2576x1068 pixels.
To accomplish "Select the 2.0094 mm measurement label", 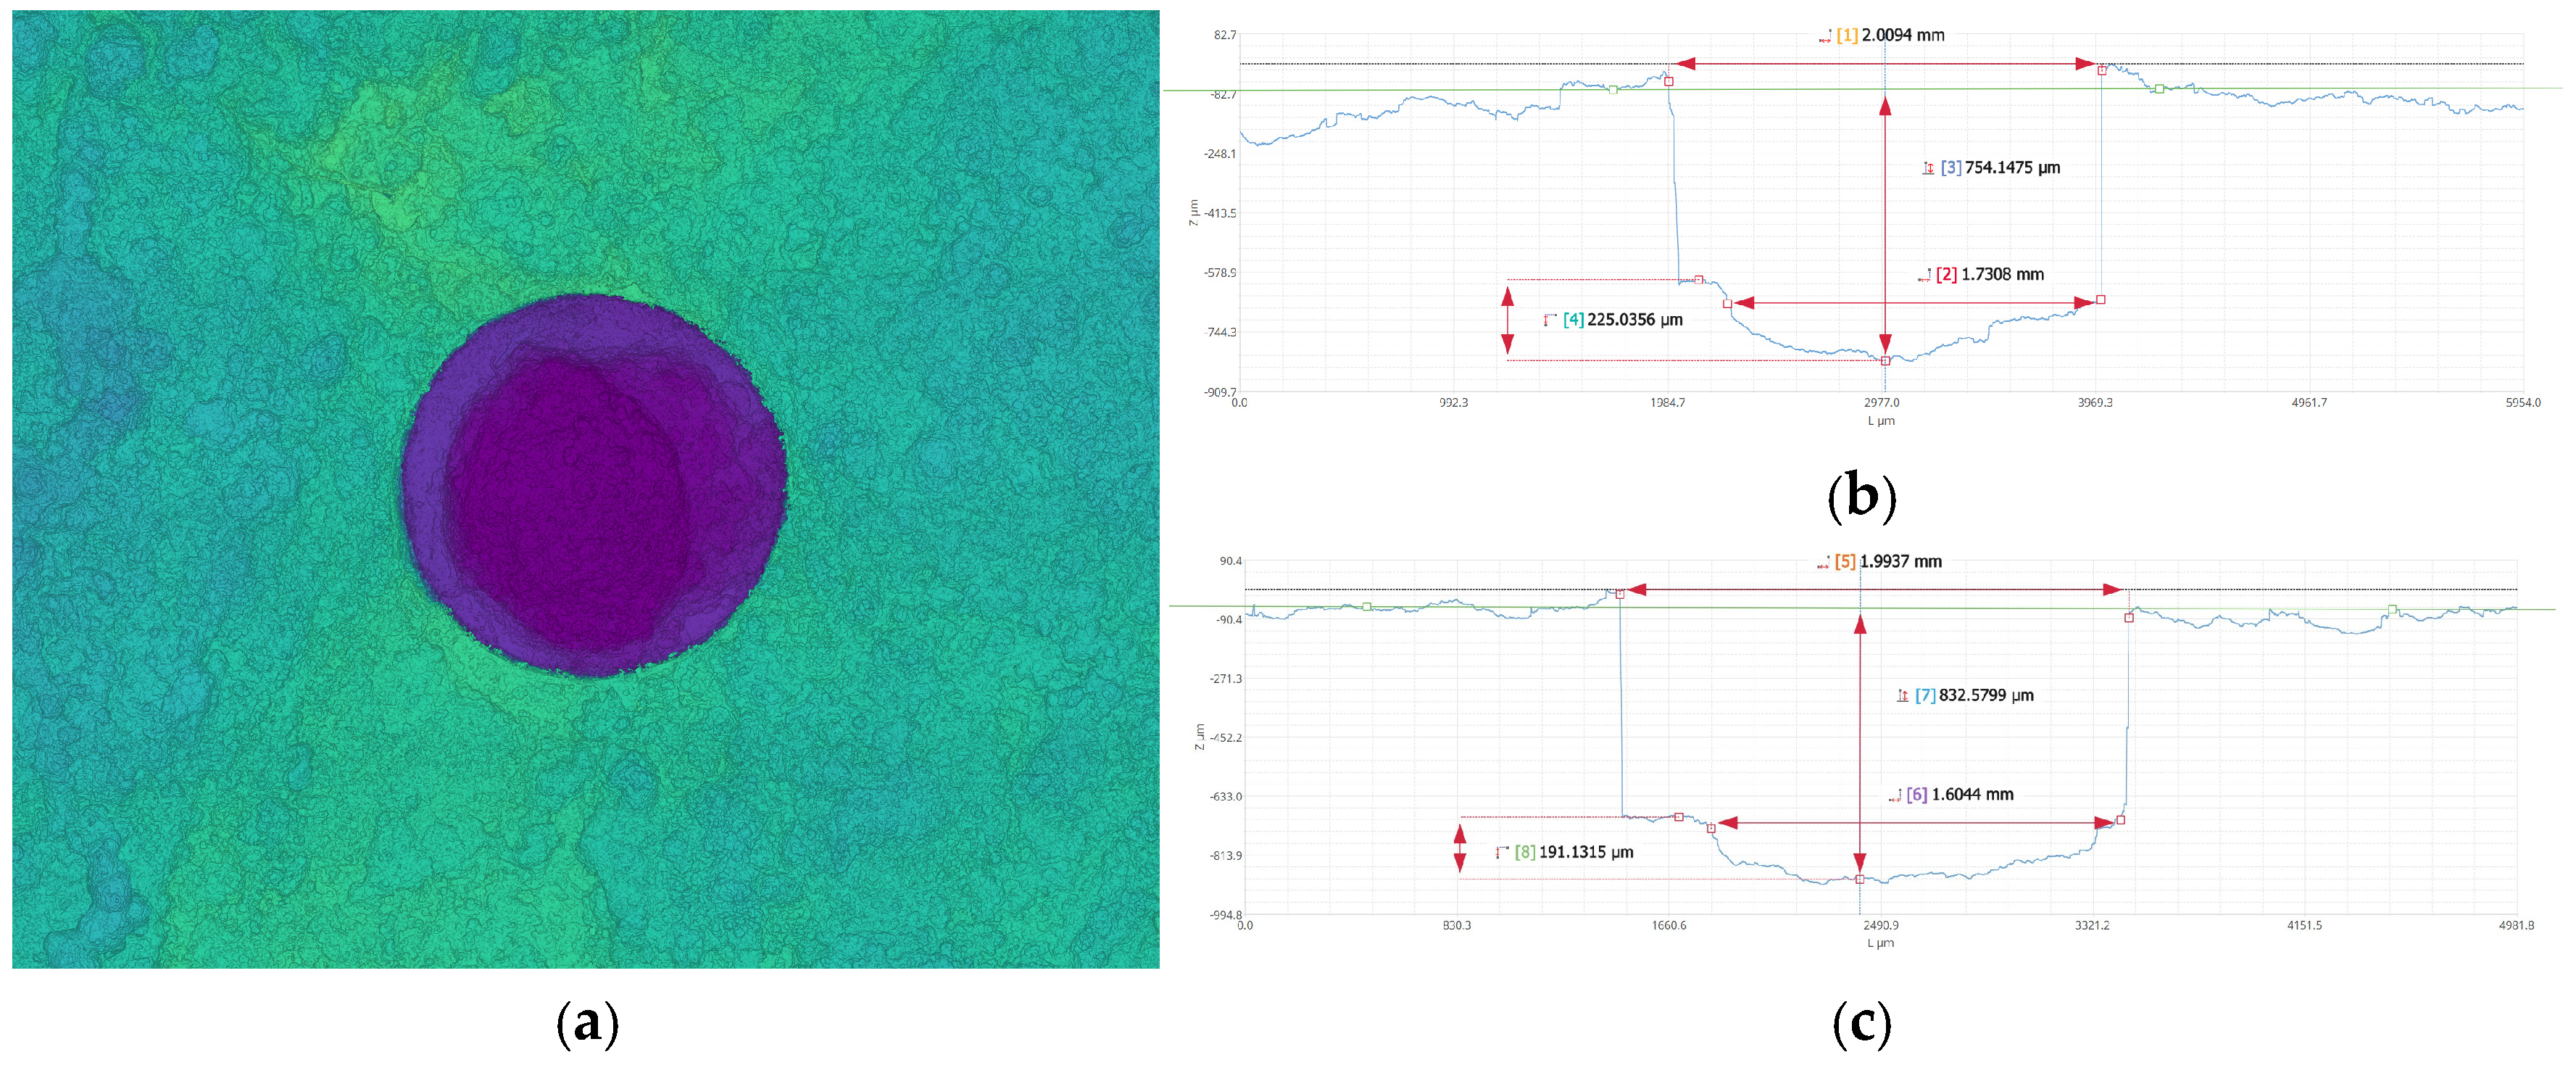I will 1903,36.
